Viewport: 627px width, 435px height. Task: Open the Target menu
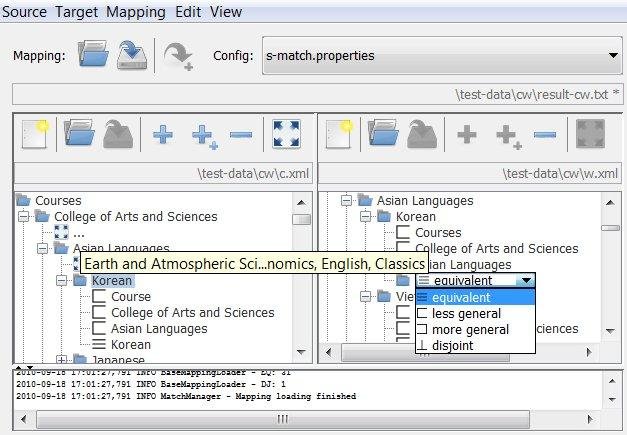point(76,12)
